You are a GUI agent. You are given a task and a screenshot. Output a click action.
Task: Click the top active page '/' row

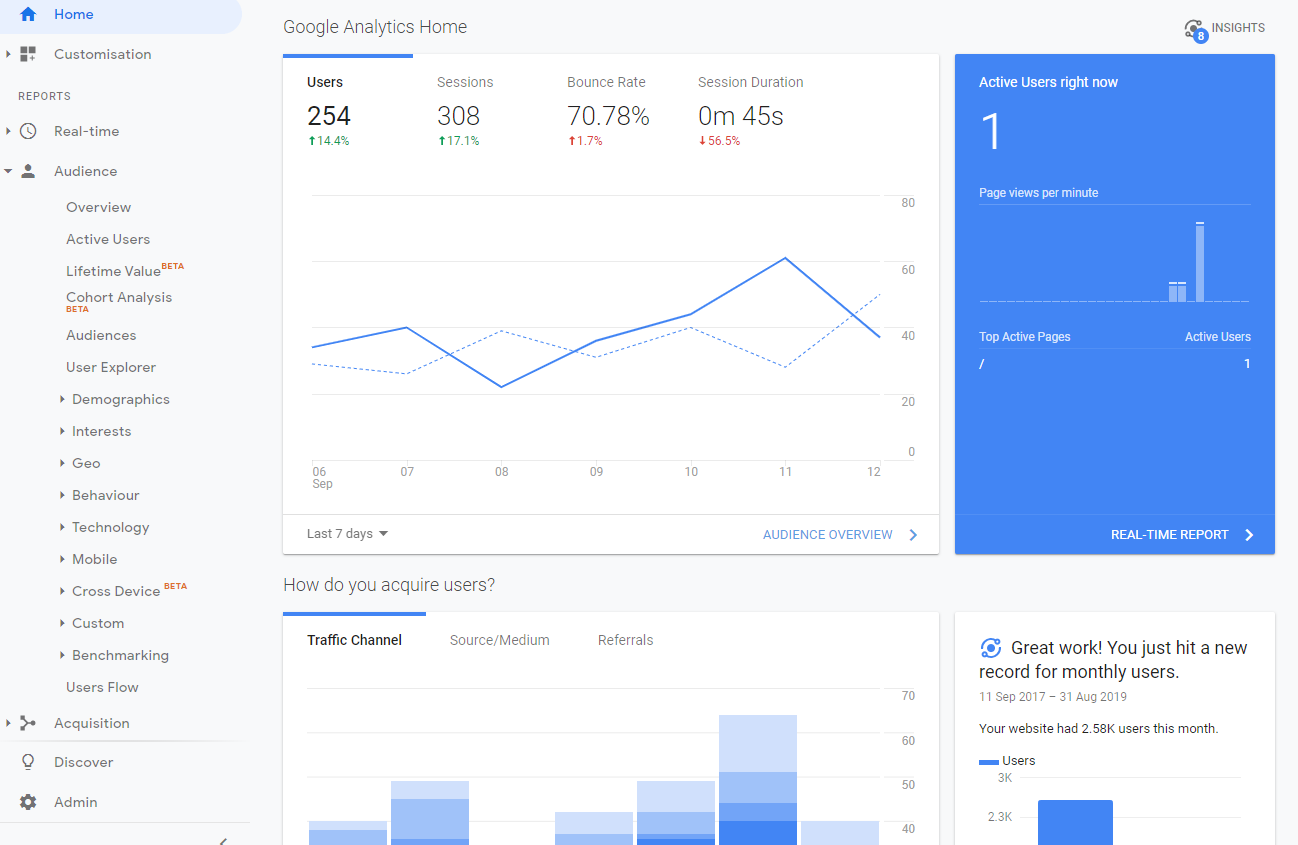point(1114,364)
